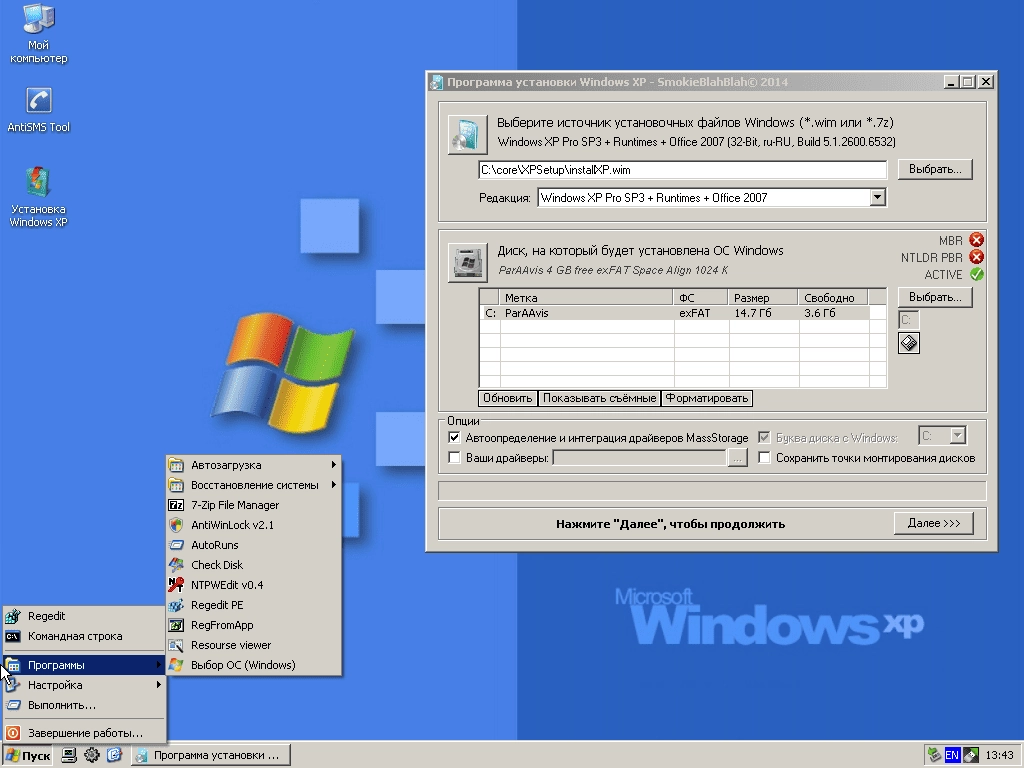The width and height of the screenshot is (1024, 768).
Task: Click the 13:43 taskbar clock
Action: 999,756
